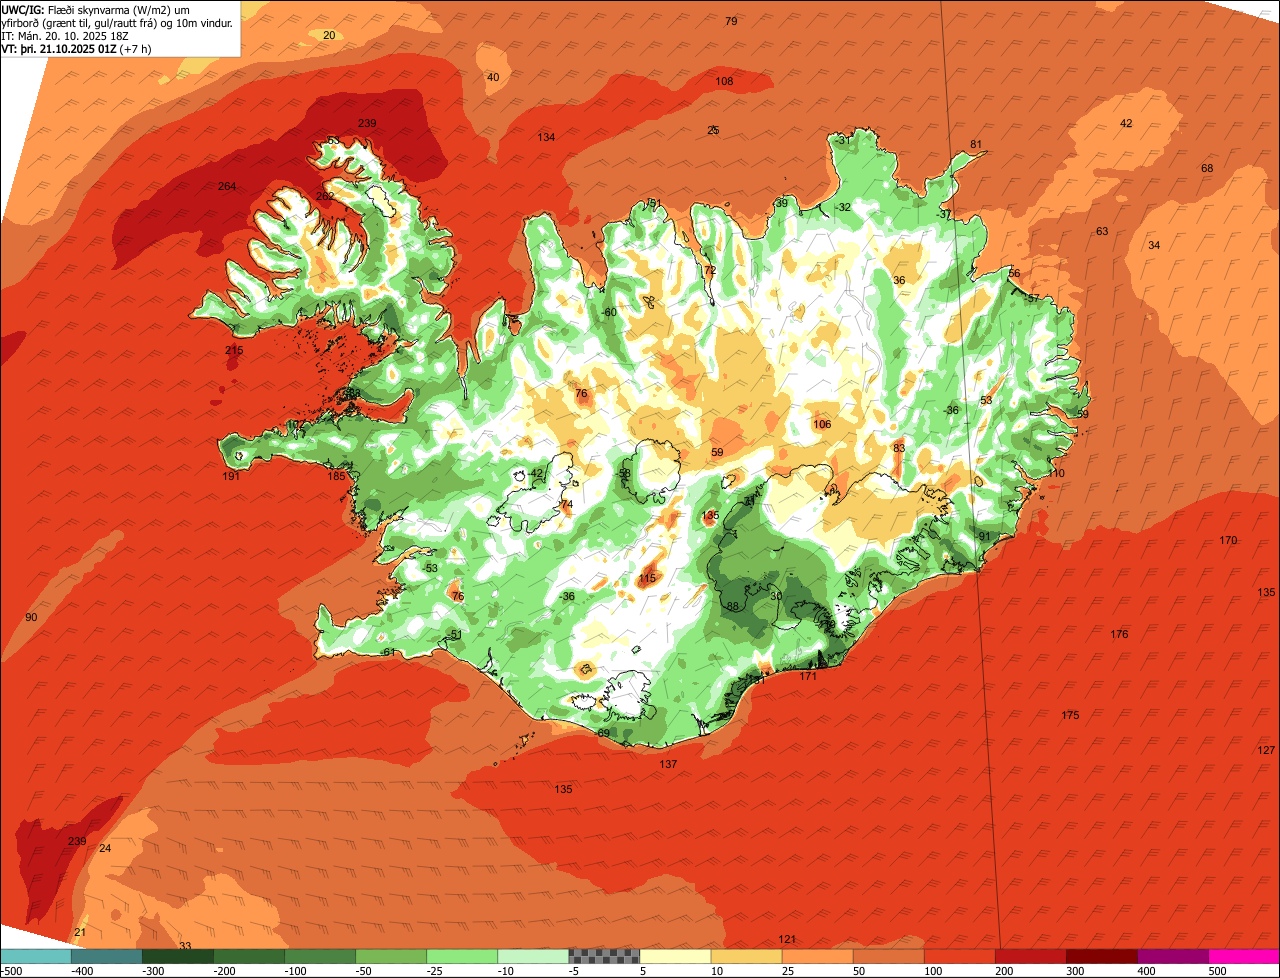
Task: Click the '-500' legend label
Action: pos(11,971)
